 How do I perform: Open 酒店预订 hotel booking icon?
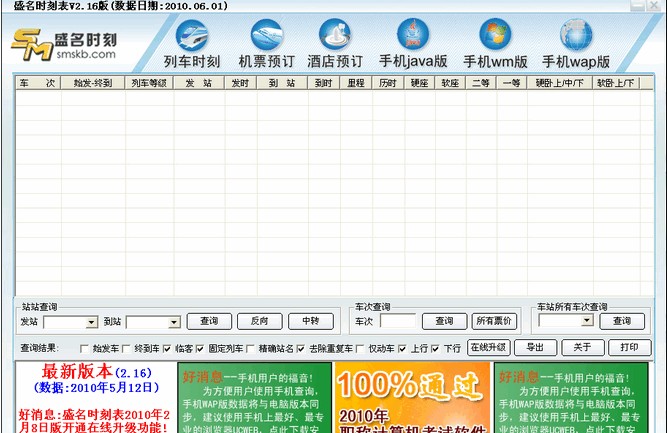point(334,44)
